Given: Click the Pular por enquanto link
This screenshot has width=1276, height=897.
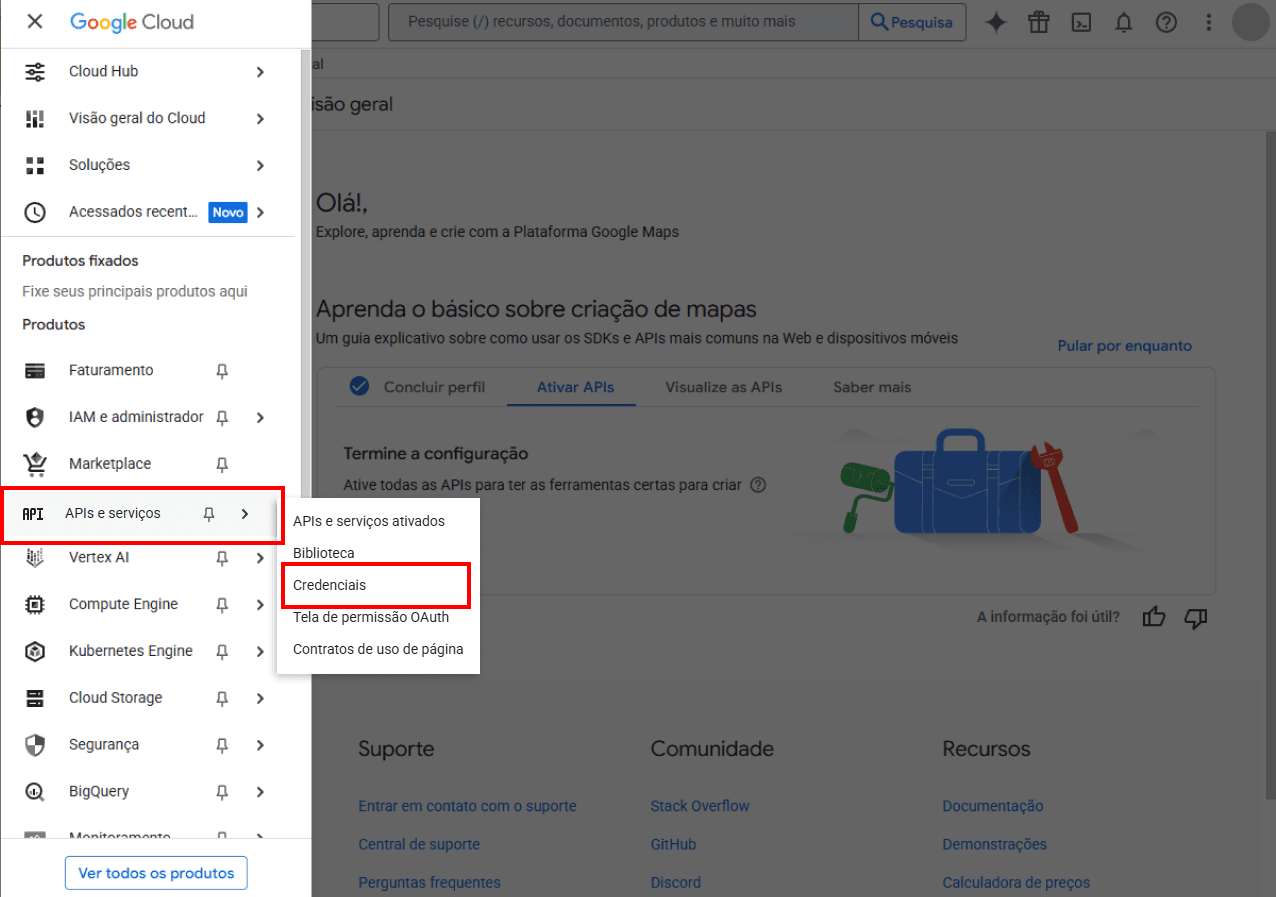Looking at the screenshot, I should point(1124,346).
